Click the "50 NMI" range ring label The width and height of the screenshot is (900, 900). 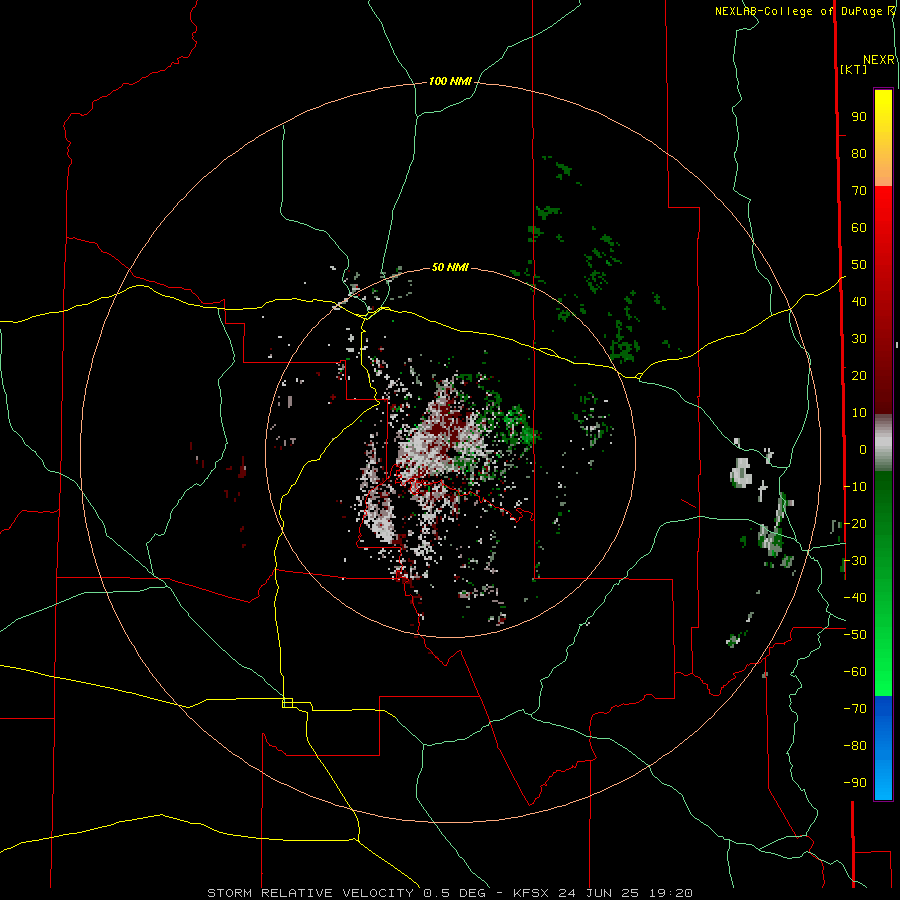point(450,267)
